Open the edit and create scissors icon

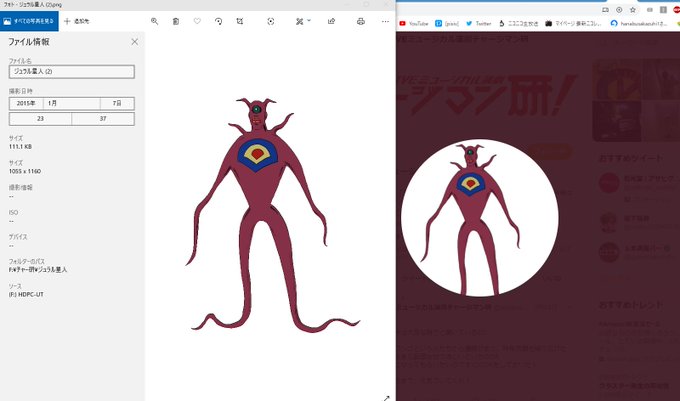click(299, 21)
